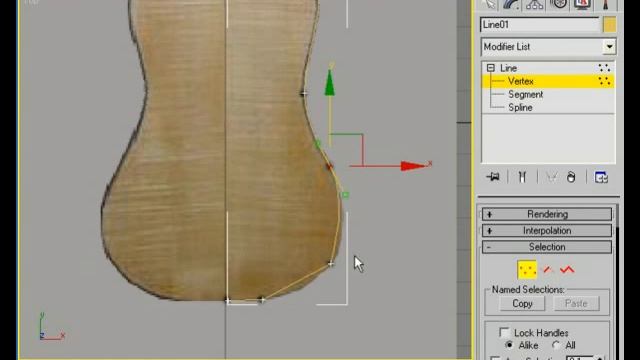Viewport: 640px width, 360px height.
Task: Select the All radio button
Action: [x=556, y=345]
